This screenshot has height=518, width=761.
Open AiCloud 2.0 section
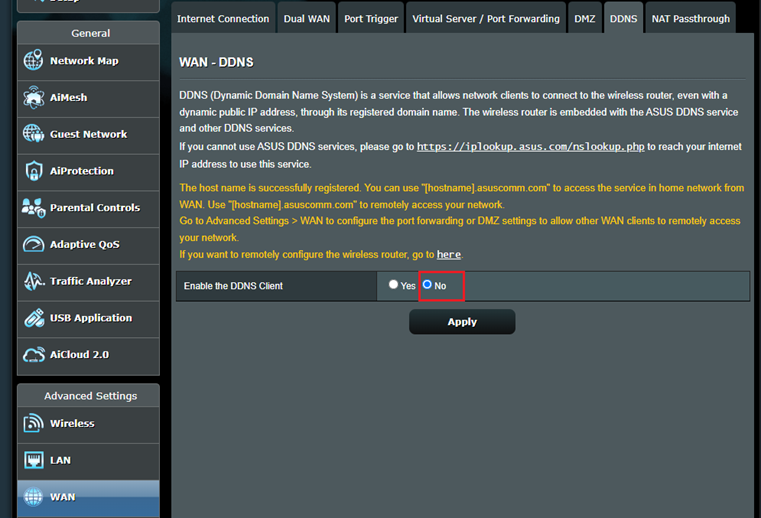[x=88, y=356]
